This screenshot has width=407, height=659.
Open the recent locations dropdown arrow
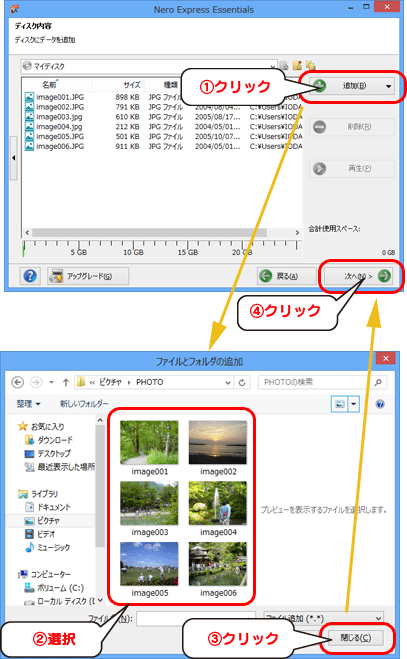(x=51, y=382)
